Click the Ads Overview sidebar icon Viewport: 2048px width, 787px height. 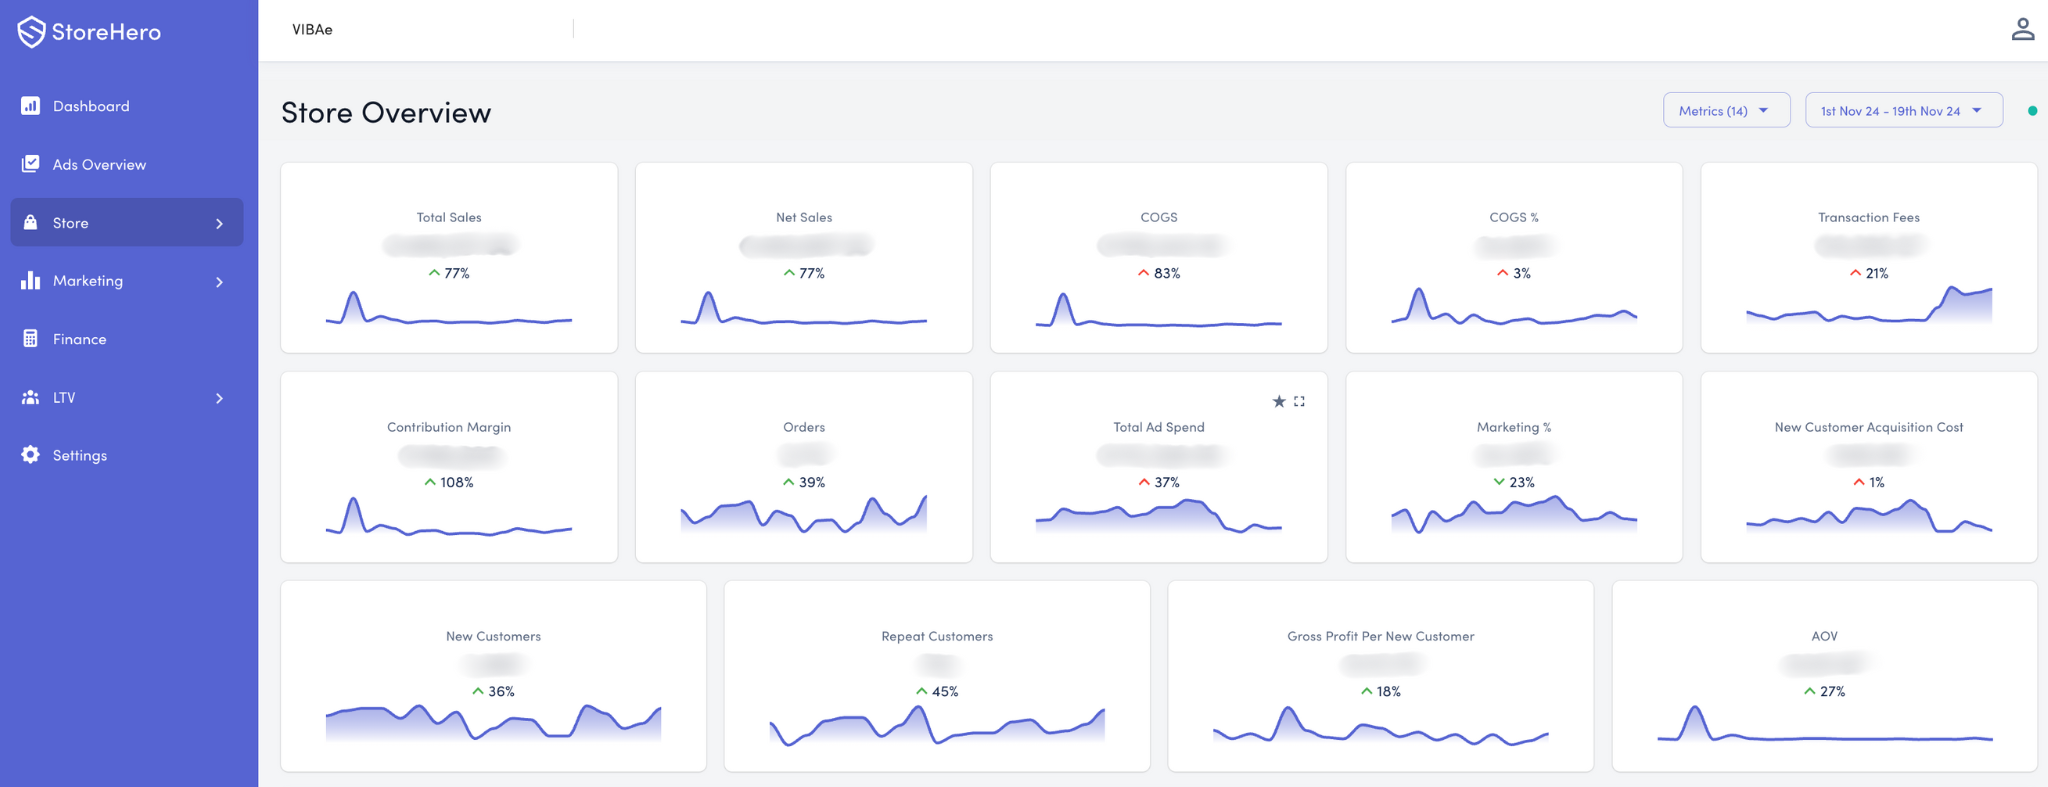(31, 164)
